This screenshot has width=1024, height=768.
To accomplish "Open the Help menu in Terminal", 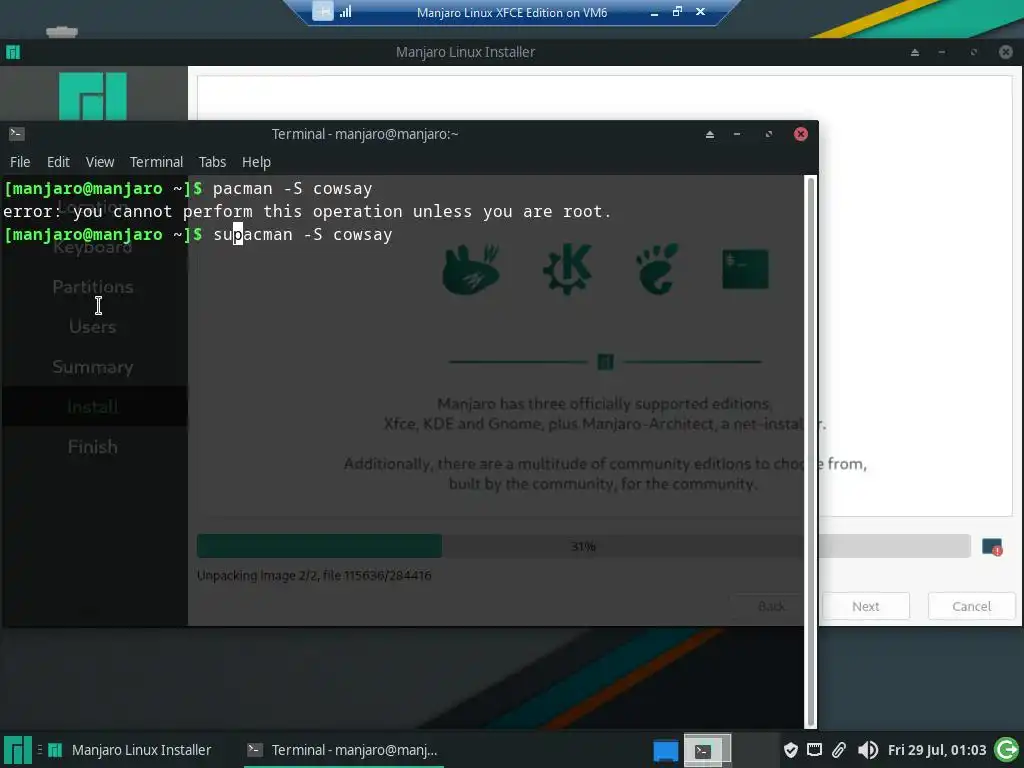I will [256, 162].
